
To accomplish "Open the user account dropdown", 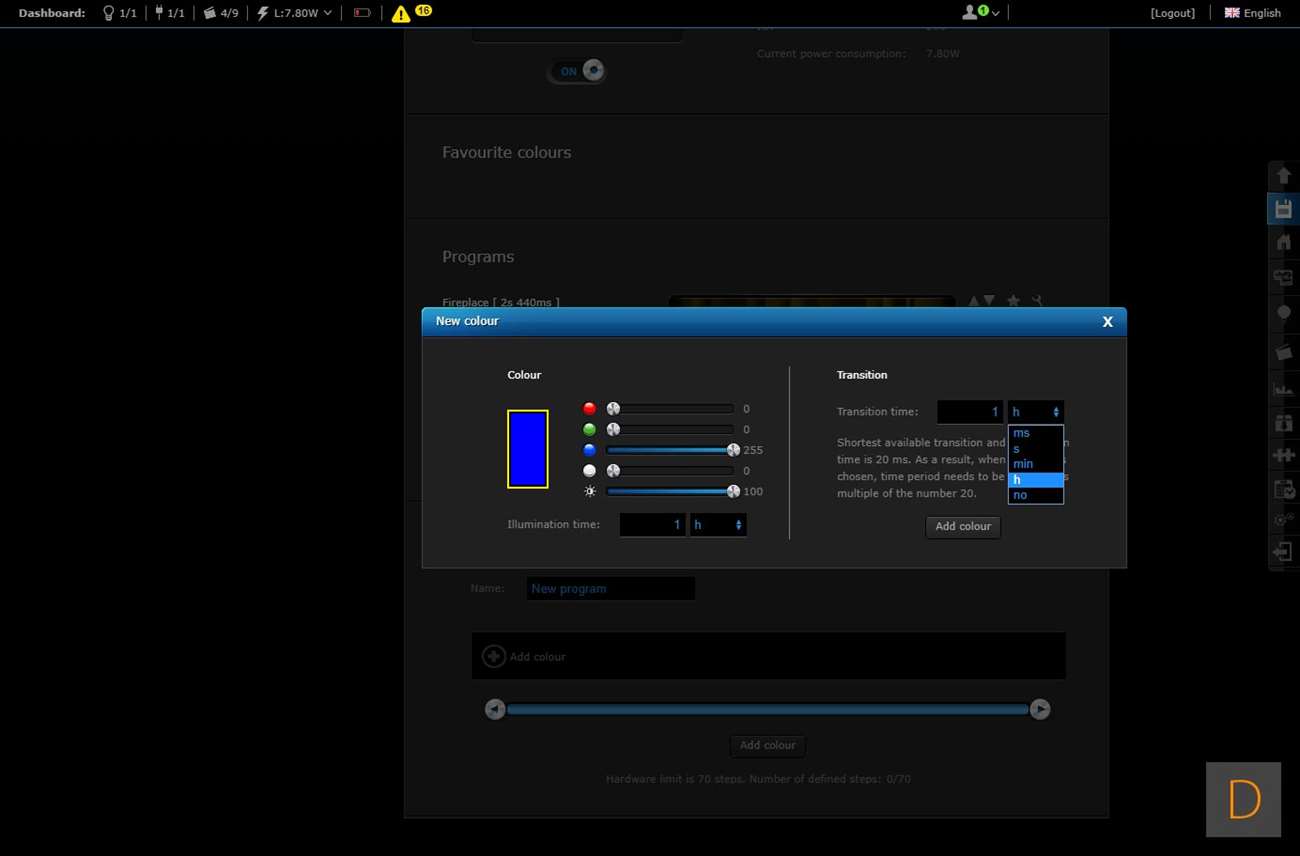I will (980, 13).
